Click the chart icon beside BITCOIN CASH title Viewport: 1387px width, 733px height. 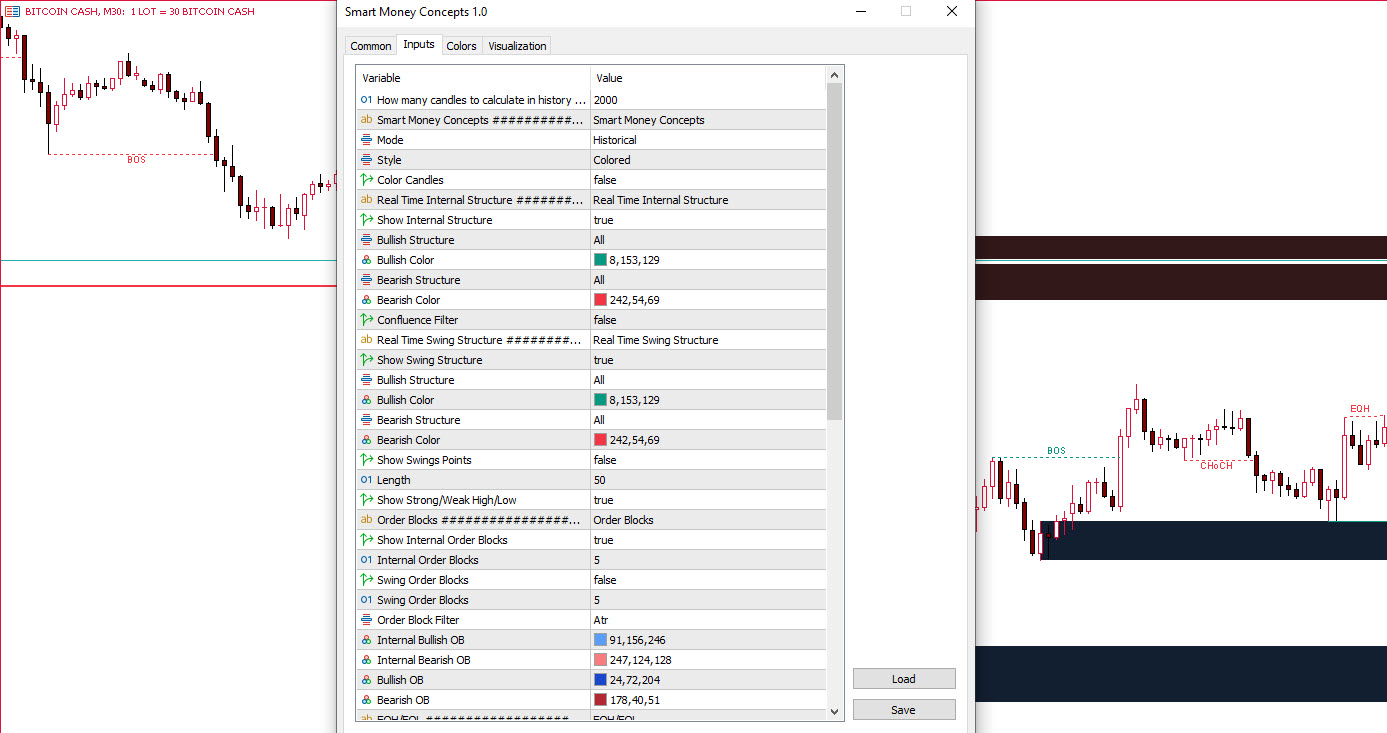click(12, 11)
